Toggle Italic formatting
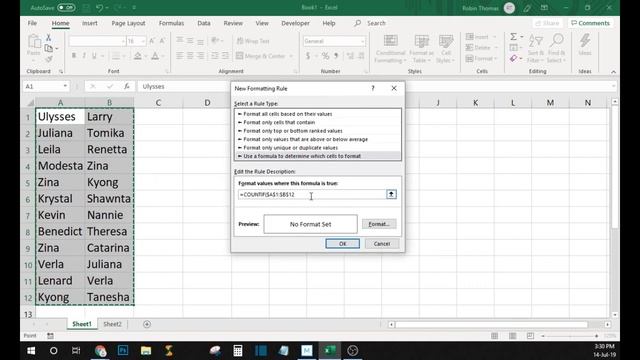640x360 pixels. pos(84,56)
